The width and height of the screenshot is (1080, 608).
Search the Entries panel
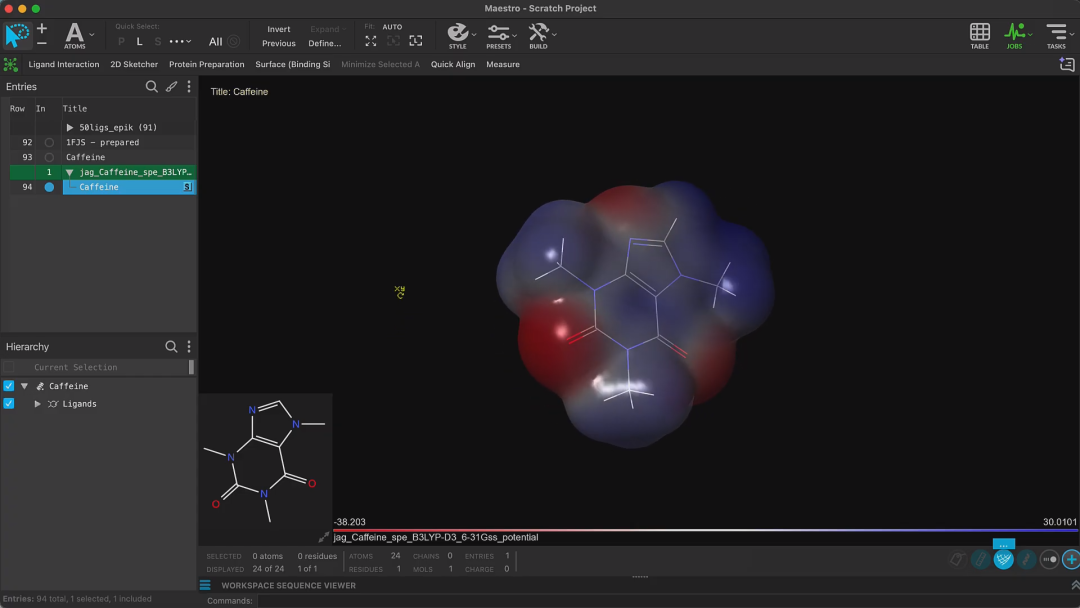(x=152, y=87)
